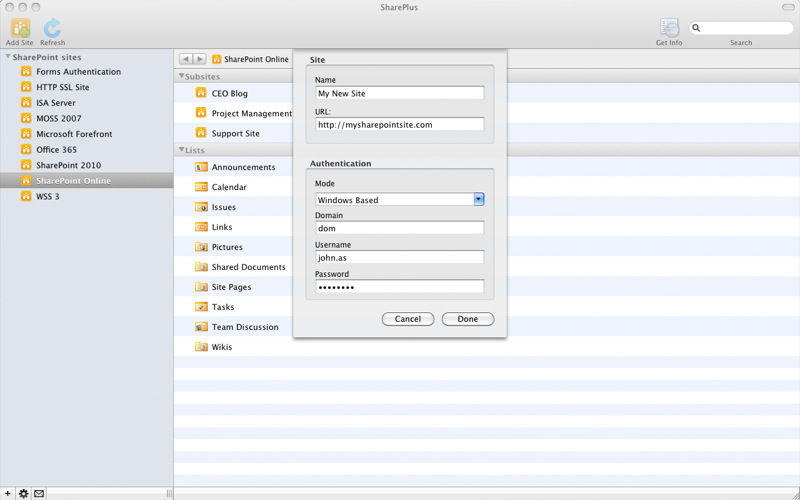Image resolution: width=800 pixels, height=500 pixels.
Task: Click the Name field My New Site
Action: [399, 93]
